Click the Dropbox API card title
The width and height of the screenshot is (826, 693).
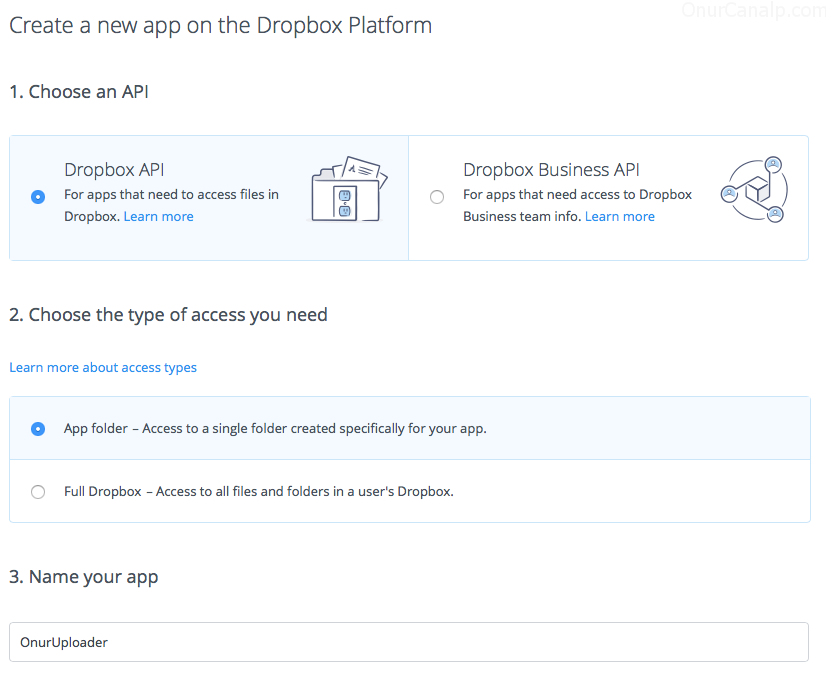coord(114,170)
